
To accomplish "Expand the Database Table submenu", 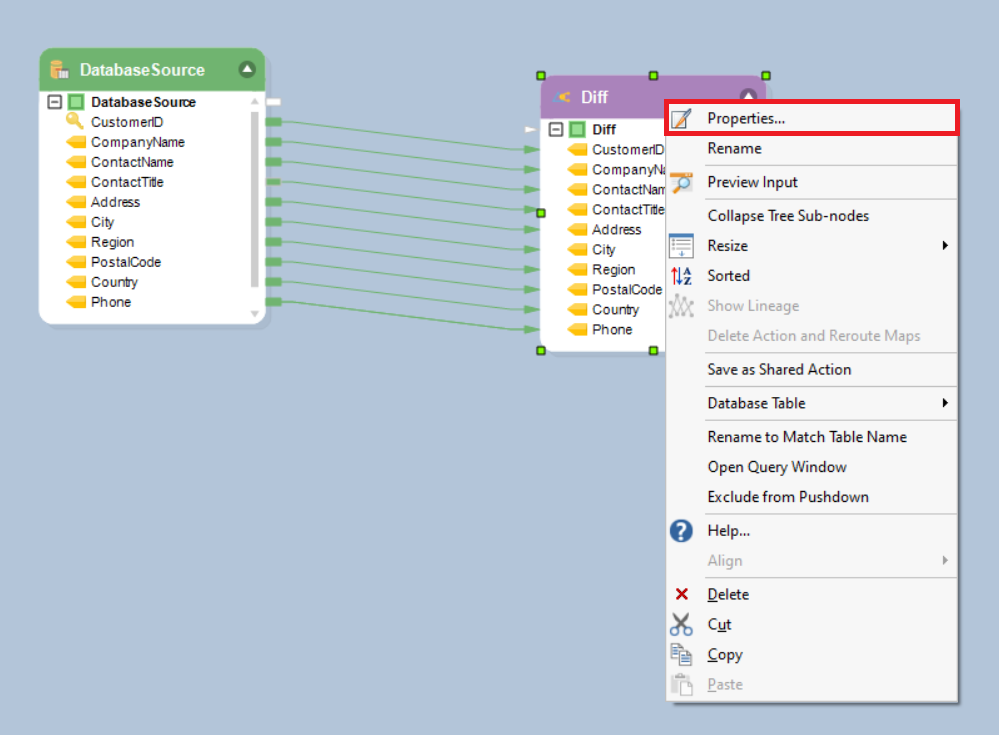I will pos(944,403).
